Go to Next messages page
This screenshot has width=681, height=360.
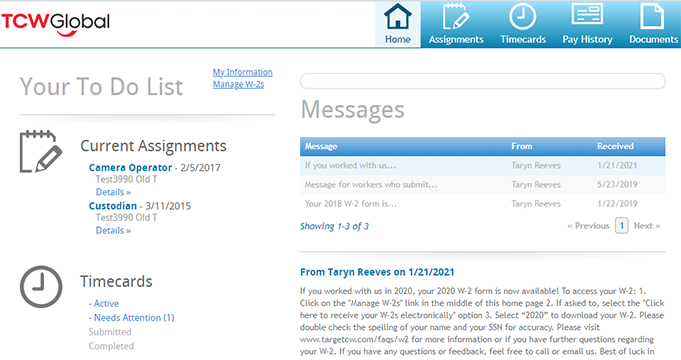tap(647, 226)
